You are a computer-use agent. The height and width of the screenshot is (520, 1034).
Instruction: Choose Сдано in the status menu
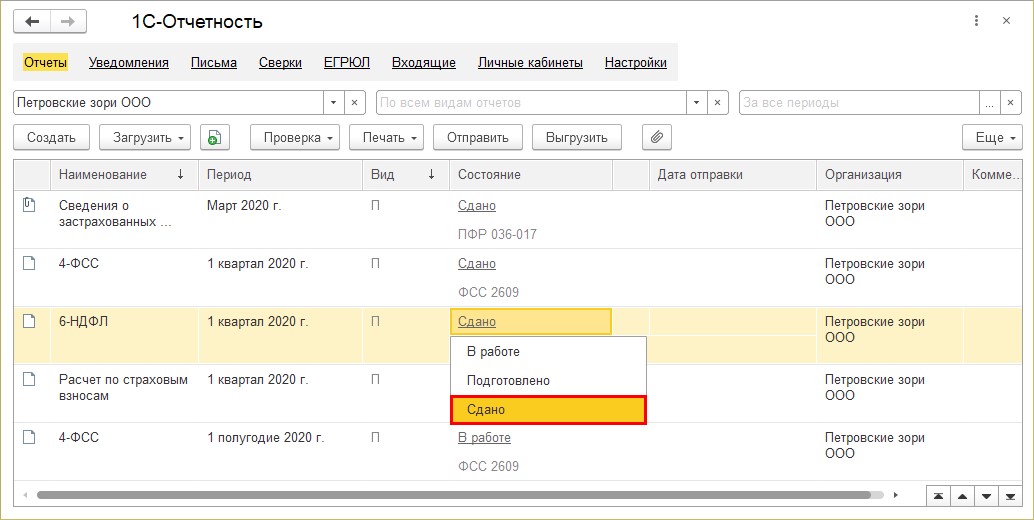548,409
